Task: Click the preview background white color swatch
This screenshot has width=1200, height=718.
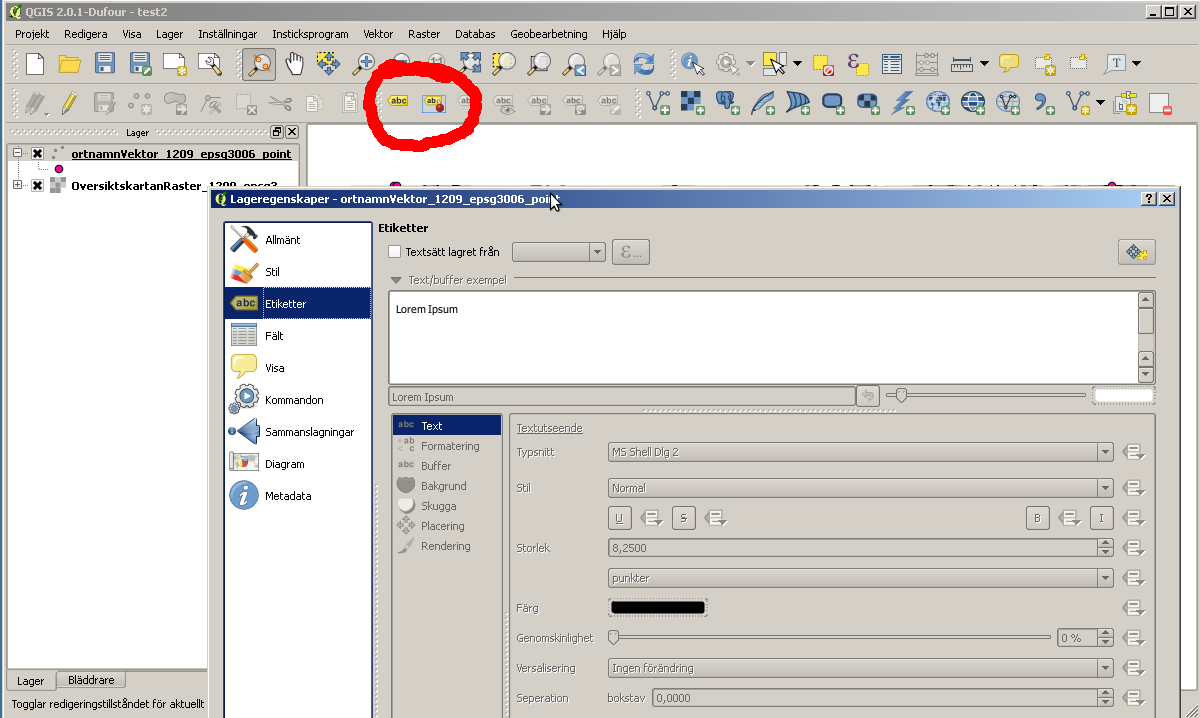Action: tap(1123, 396)
